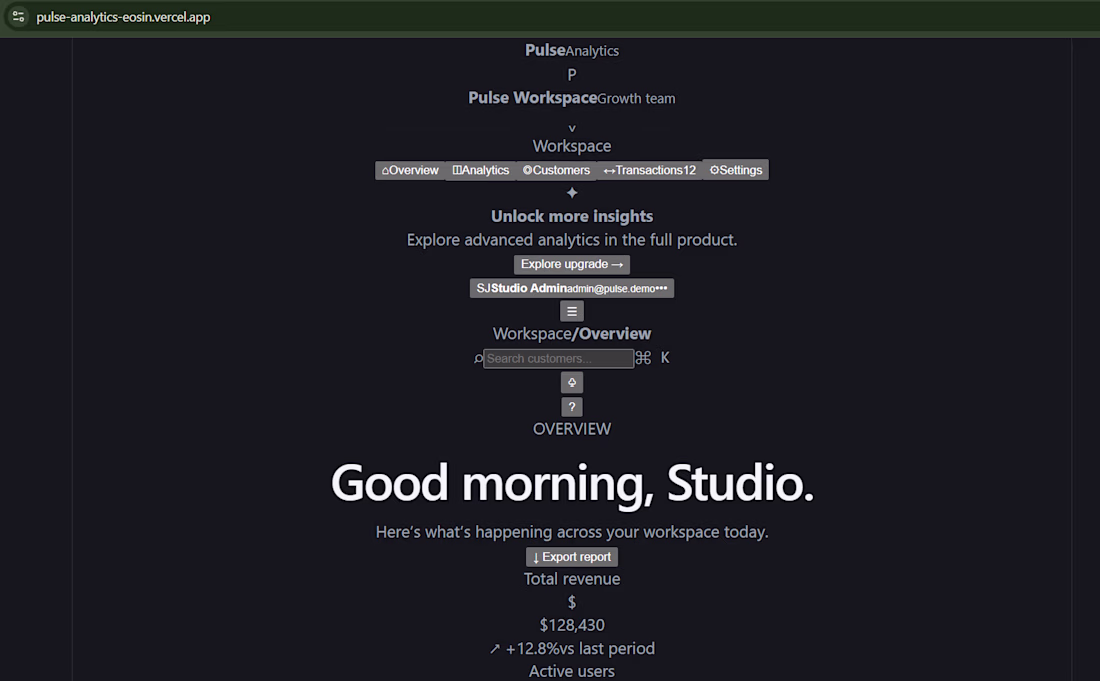
Task: Expand the workspace switcher chevron
Action: (572, 128)
